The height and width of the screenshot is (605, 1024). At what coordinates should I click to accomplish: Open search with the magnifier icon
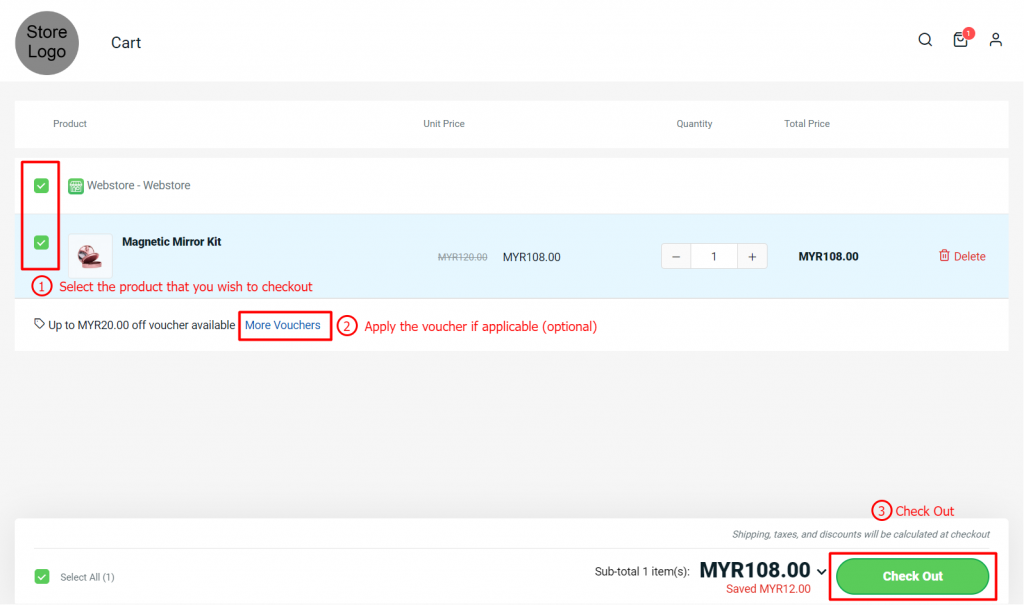tap(925, 40)
